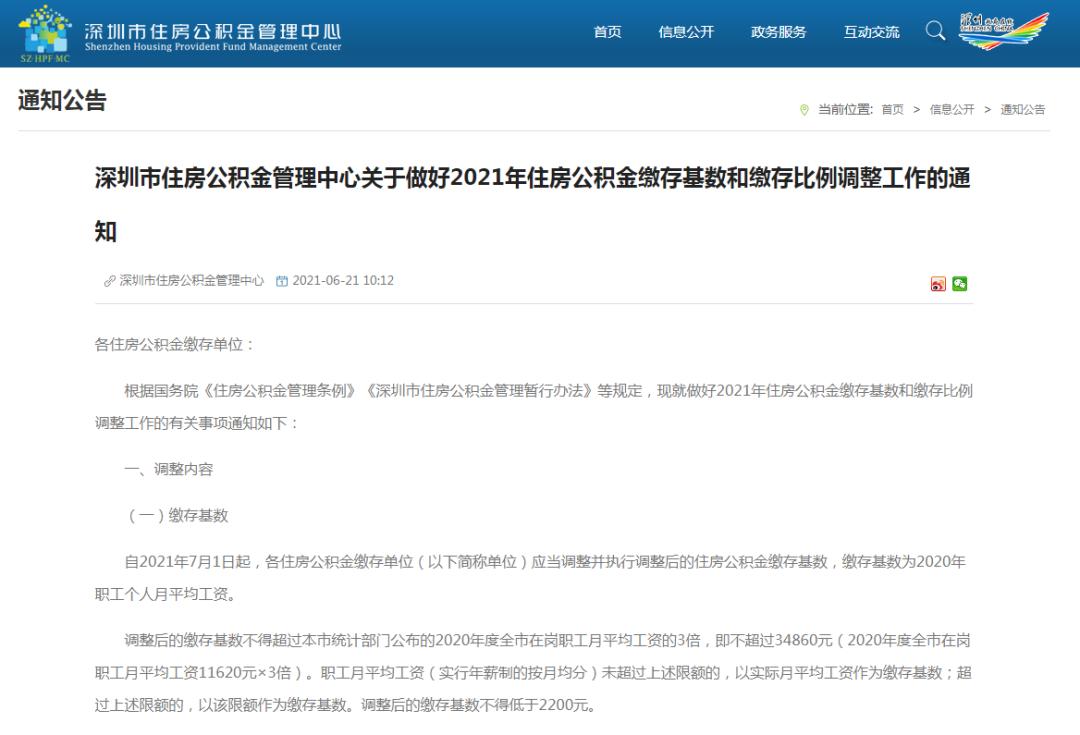Screen dimensions: 1080x735
Task: Click the magnifying glass search icon
Action: (x=935, y=31)
